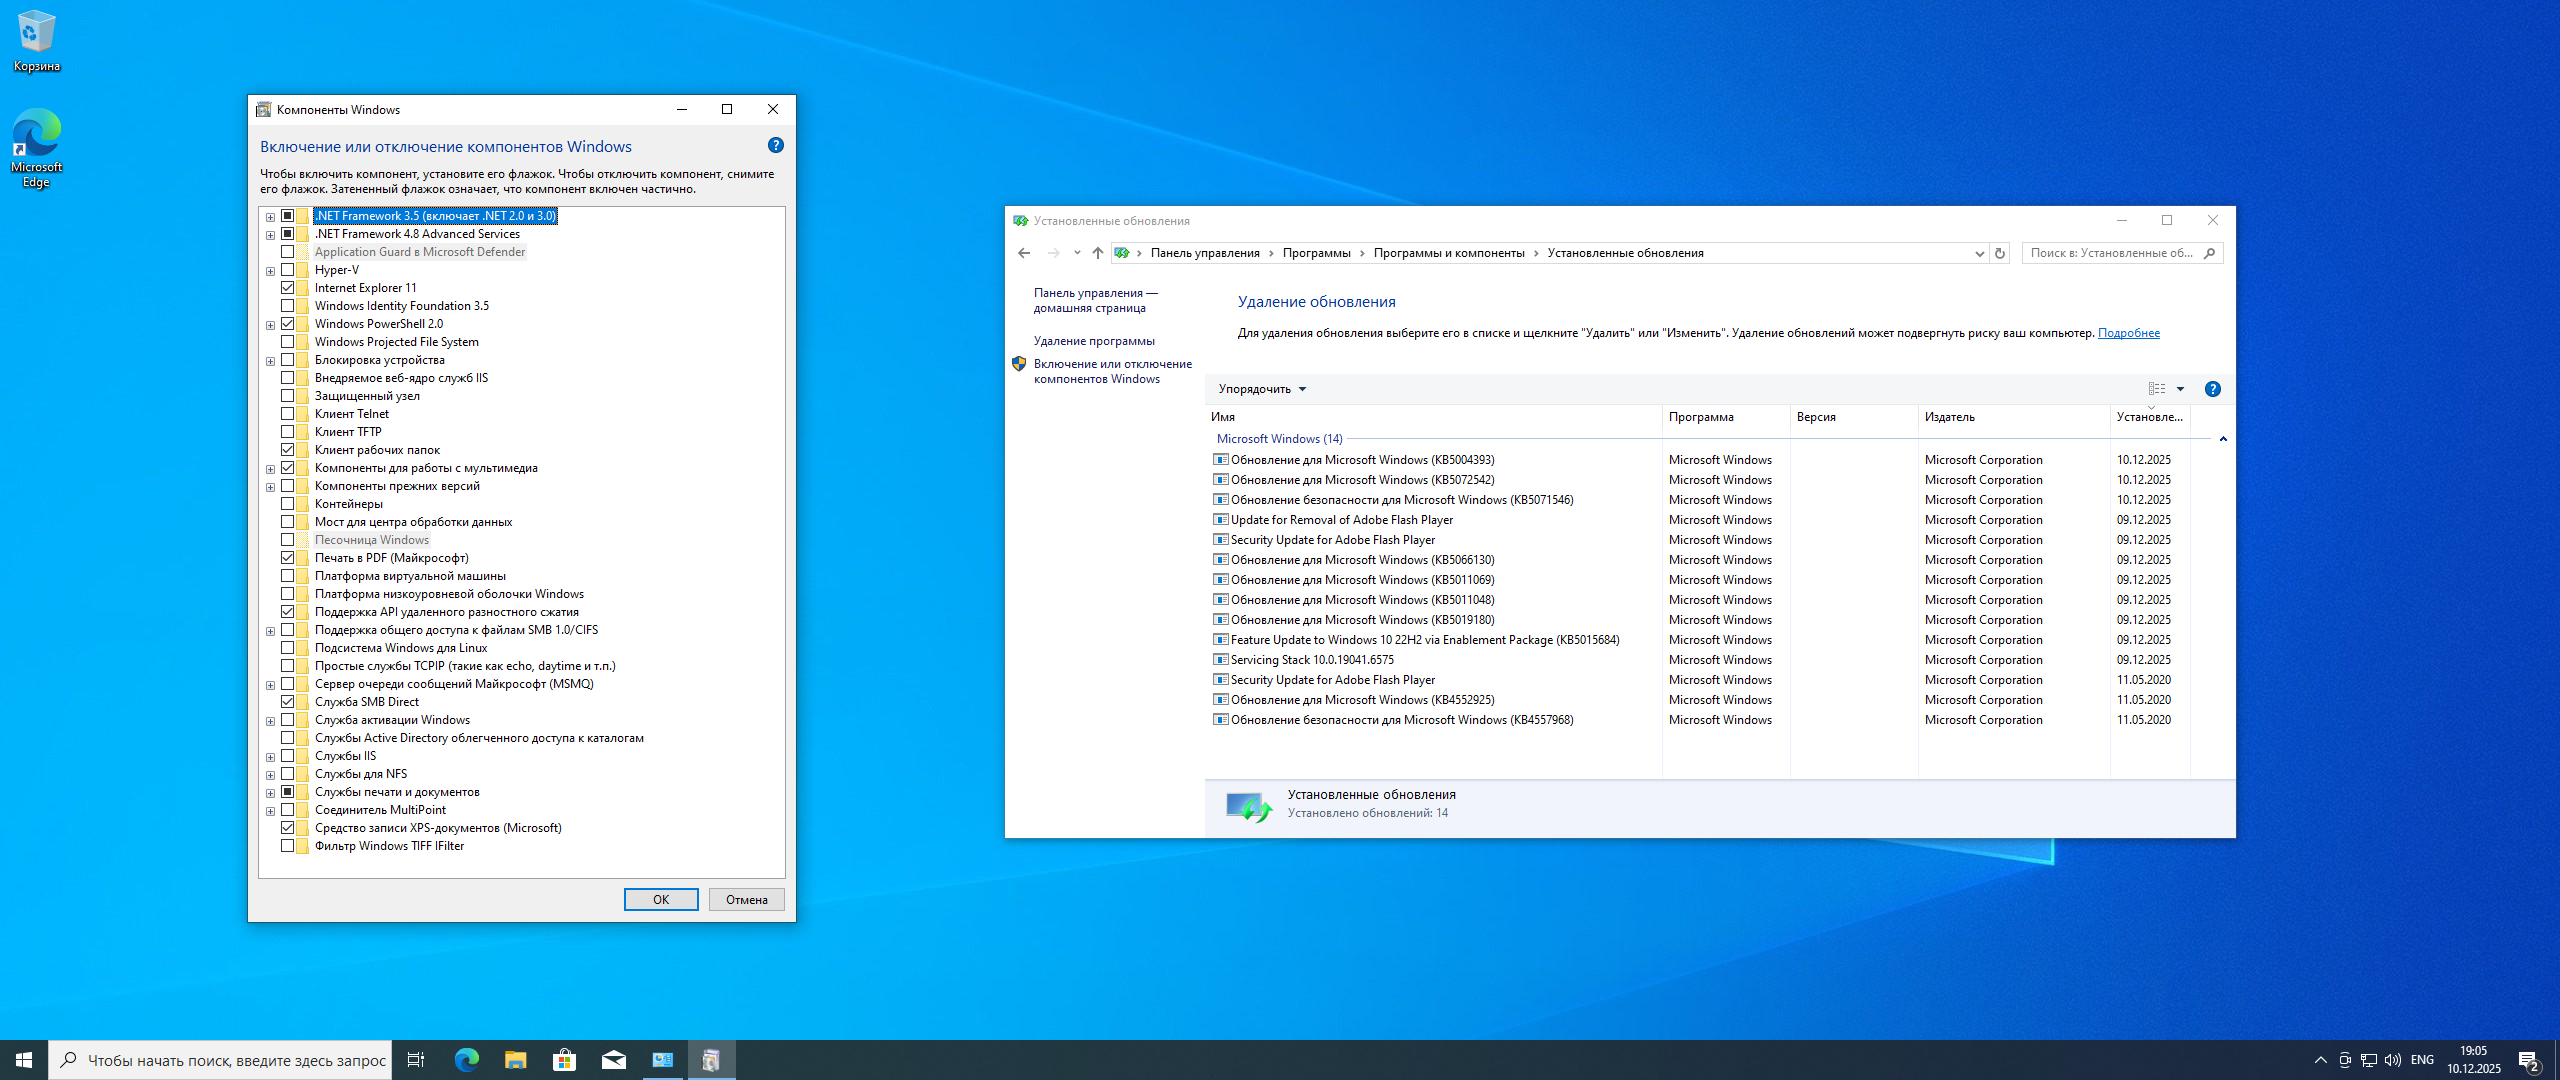Open the Recycle Bin desktop icon
This screenshot has width=2560, height=1080.
(x=36, y=40)
